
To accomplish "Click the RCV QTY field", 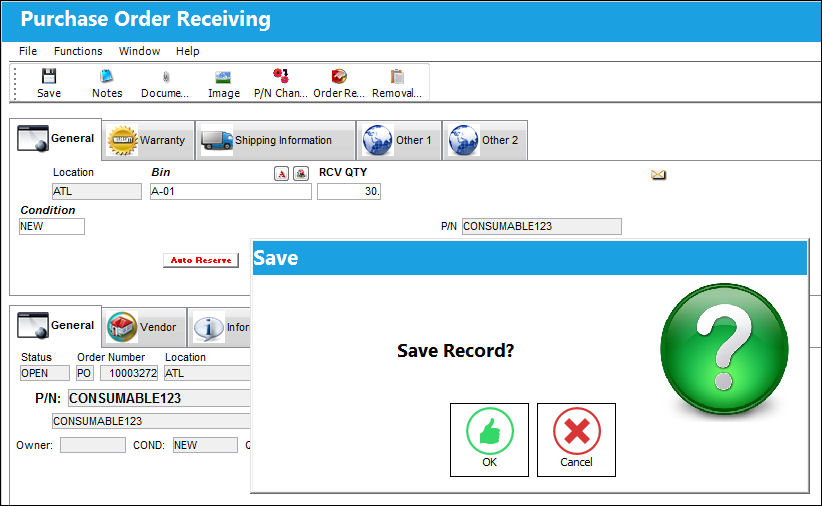I will 349,191.
